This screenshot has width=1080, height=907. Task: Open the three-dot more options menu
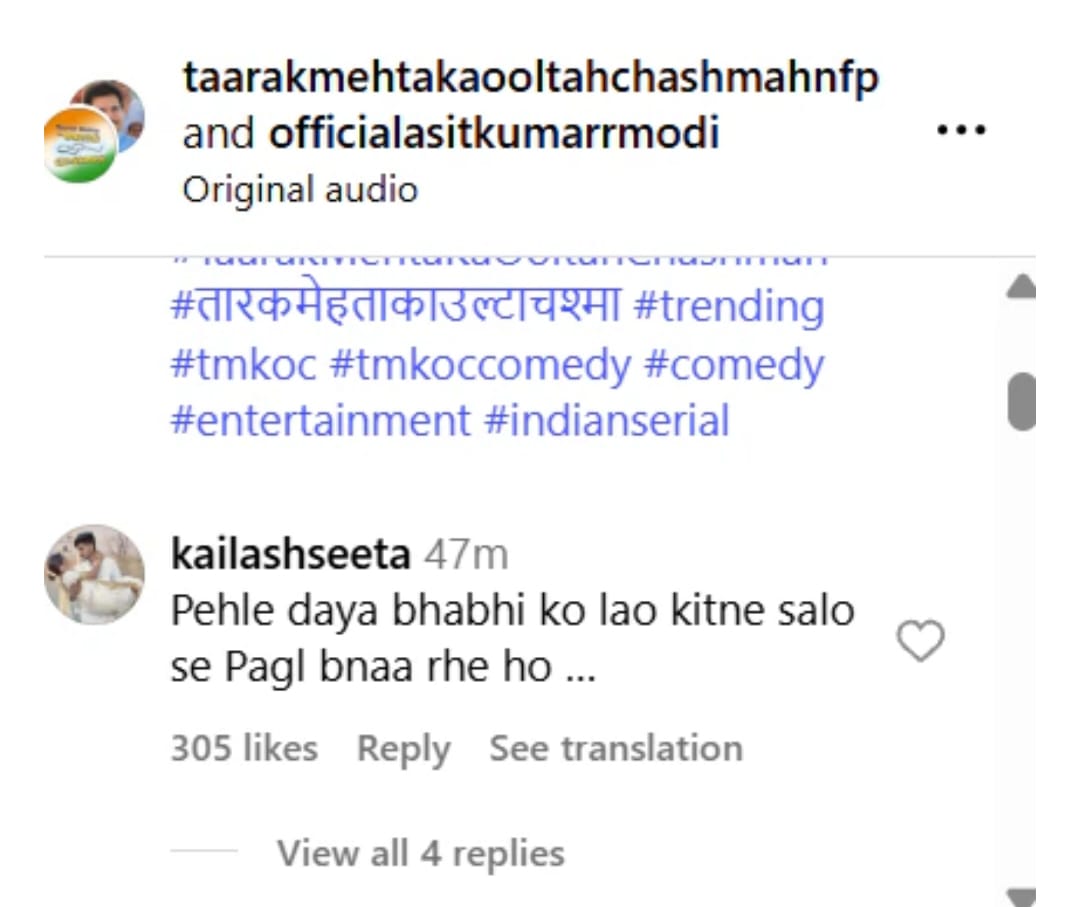coord(961,131)
